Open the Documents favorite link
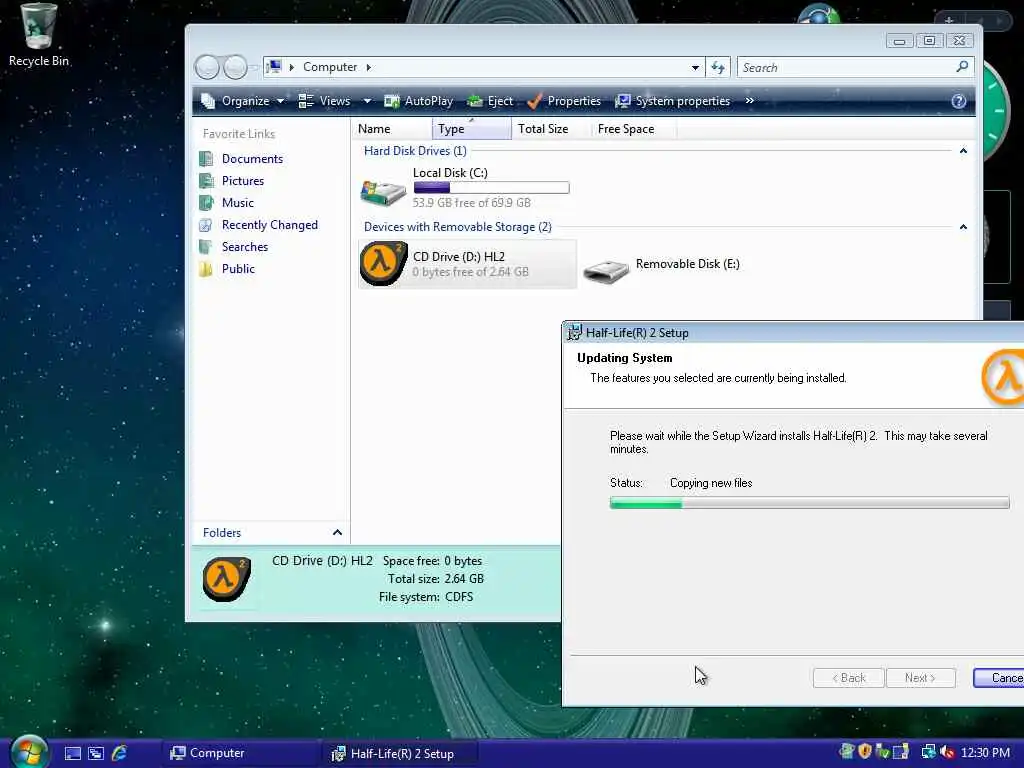 tap(252, 159)
